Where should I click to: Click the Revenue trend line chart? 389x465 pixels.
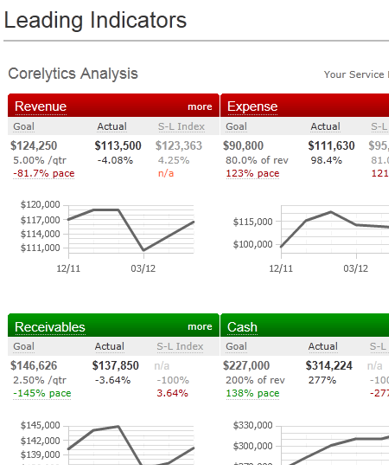[x=131, y=230]
